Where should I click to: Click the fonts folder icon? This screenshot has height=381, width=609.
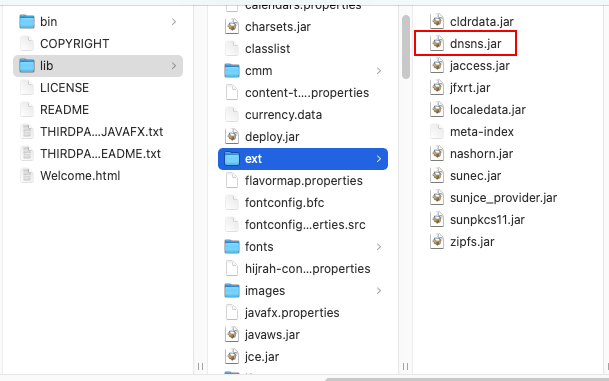click(x=232, y=247)
